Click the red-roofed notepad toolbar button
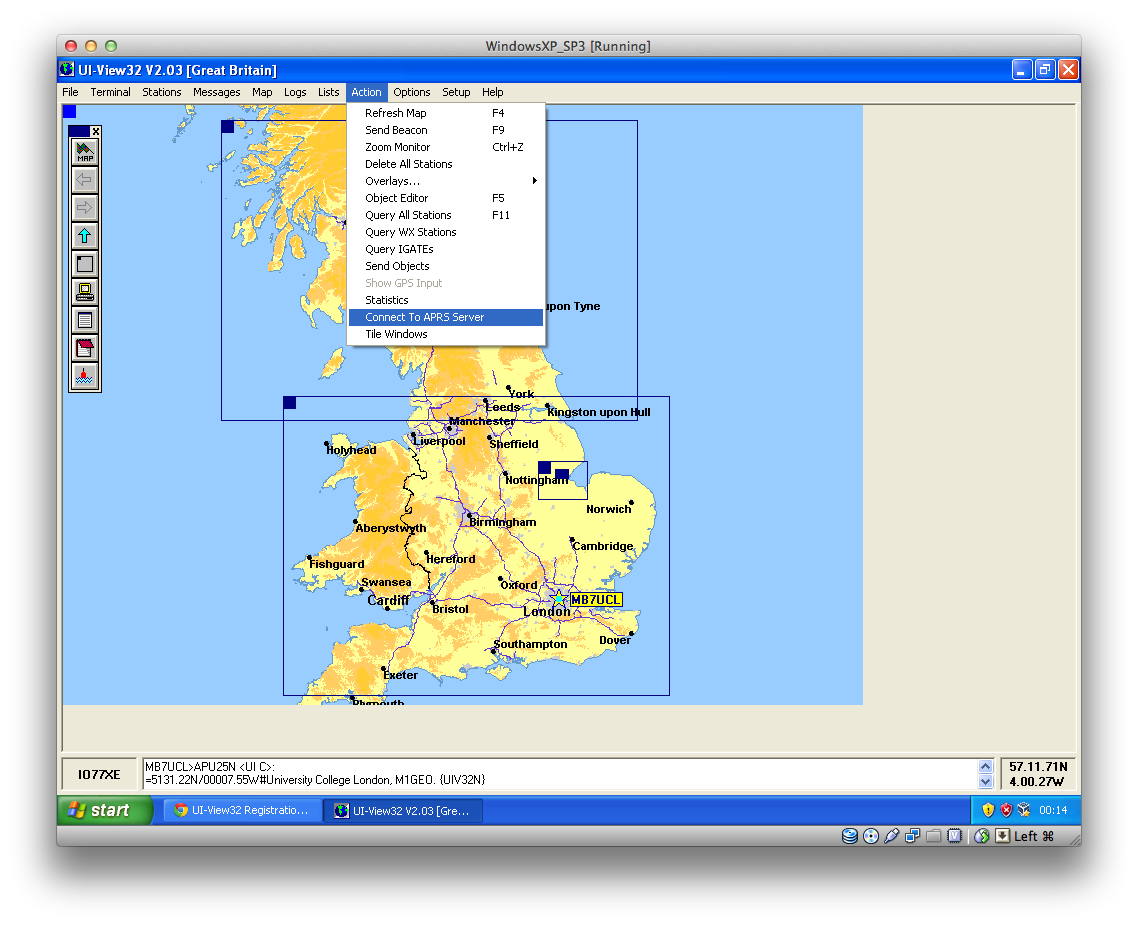 (85, 348)
